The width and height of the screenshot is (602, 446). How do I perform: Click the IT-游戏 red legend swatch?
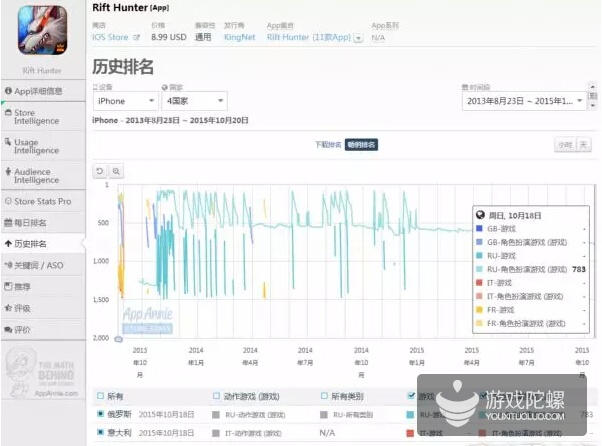[479, 282]
